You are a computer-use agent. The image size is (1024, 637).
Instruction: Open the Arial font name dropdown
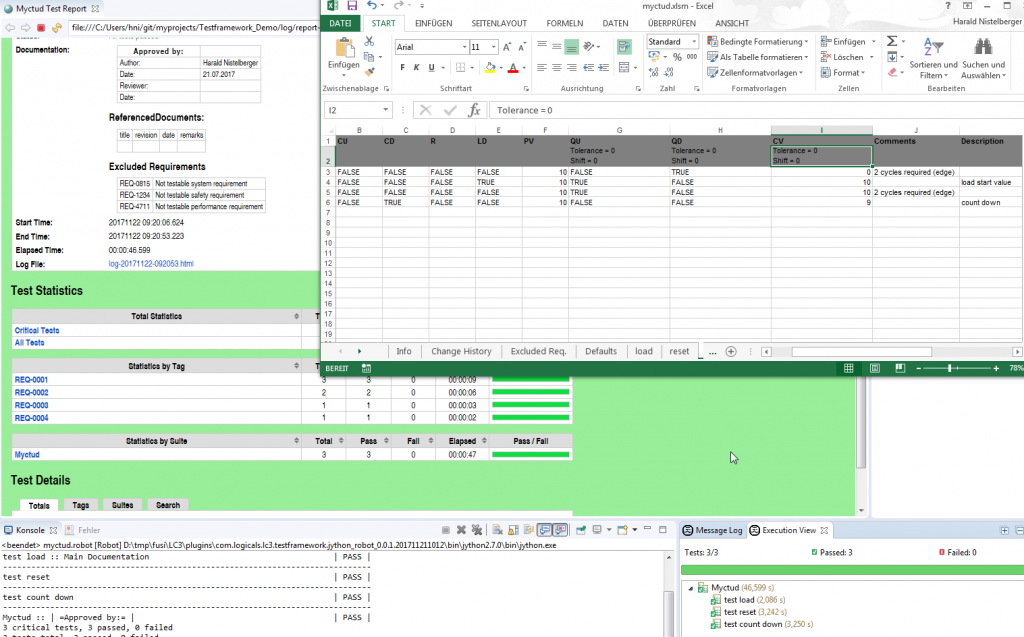pyautogui.click(x=463, y=47)
